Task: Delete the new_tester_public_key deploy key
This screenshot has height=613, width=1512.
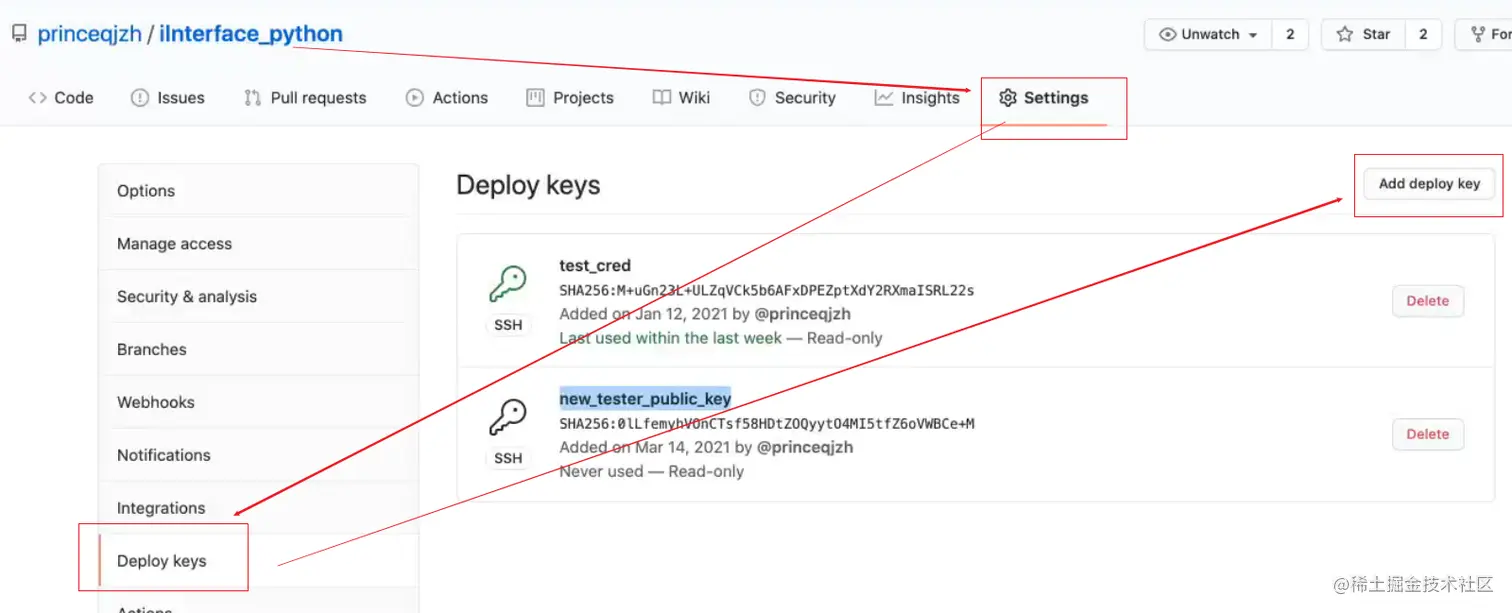Action: (x=1428, y=434)
